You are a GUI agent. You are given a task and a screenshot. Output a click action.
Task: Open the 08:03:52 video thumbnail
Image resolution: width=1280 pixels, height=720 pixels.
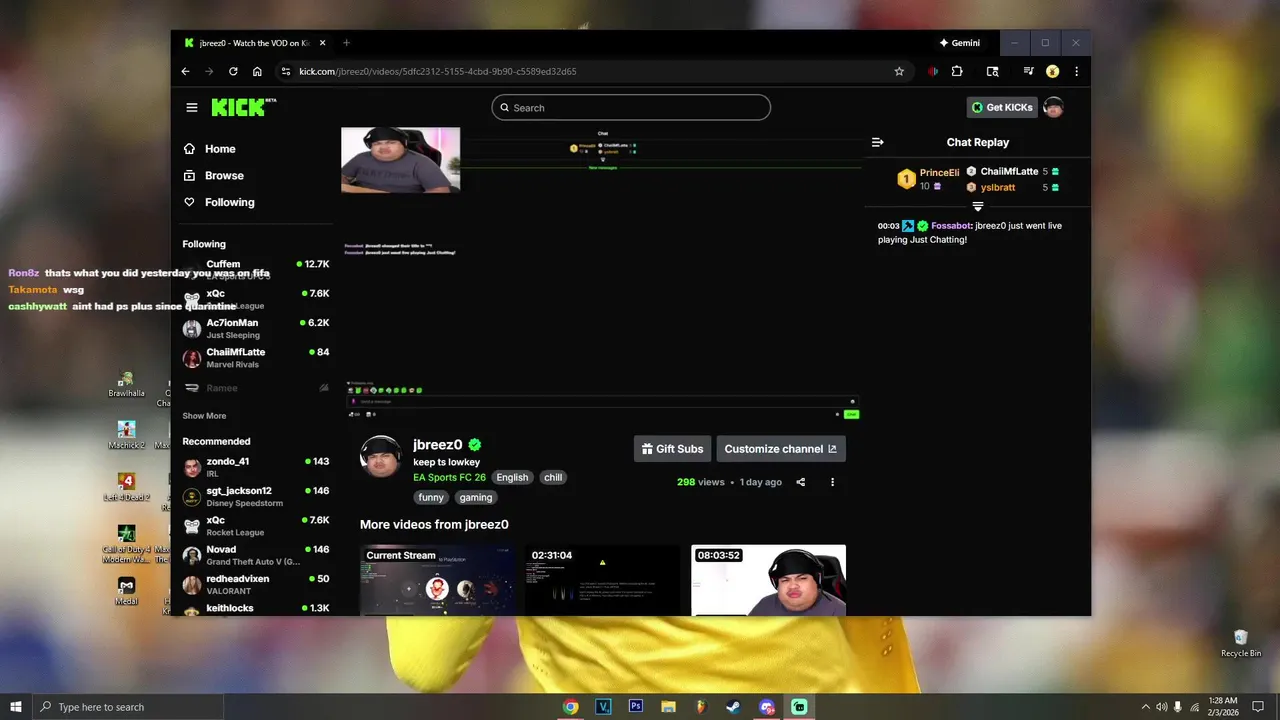pyautogui.click(x=768, y=580)
